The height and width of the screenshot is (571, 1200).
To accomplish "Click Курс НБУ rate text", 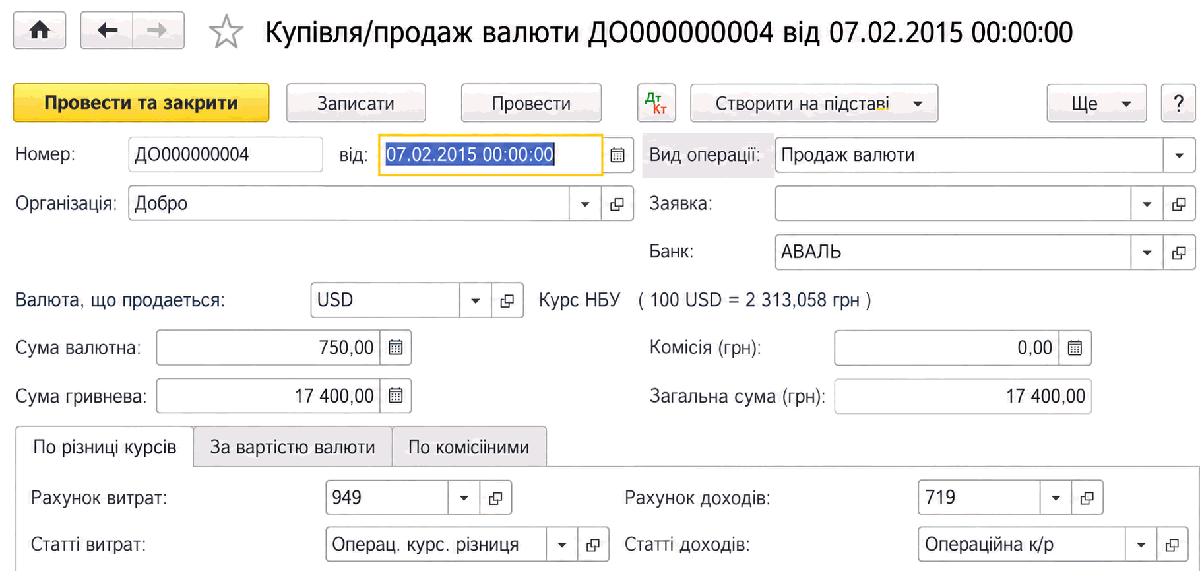I will click(705, 300).
